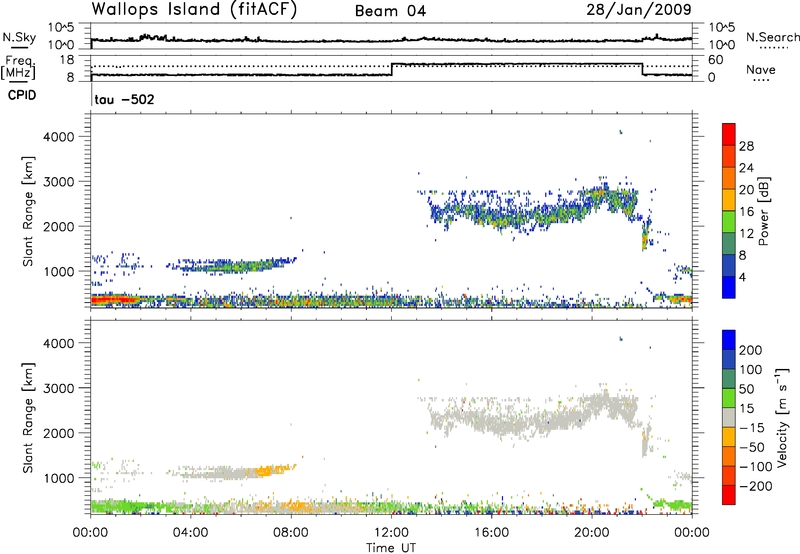This screenshot has width=800, height=554.
Task: Click the Slant Range label on velocity plot
Action: click(x=28, y=418)
